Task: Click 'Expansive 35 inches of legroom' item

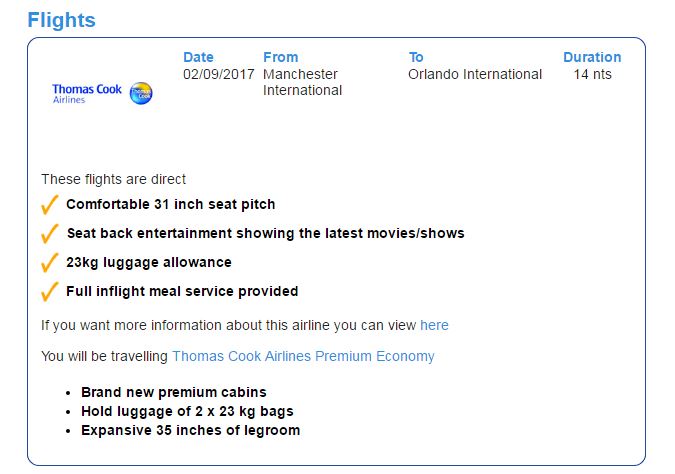Action: pos(190,430)
